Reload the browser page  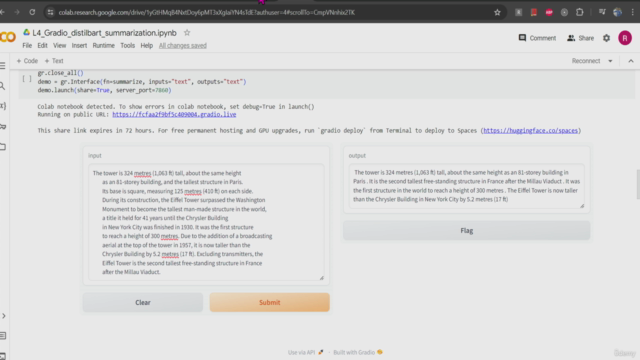tap(32, 12)
